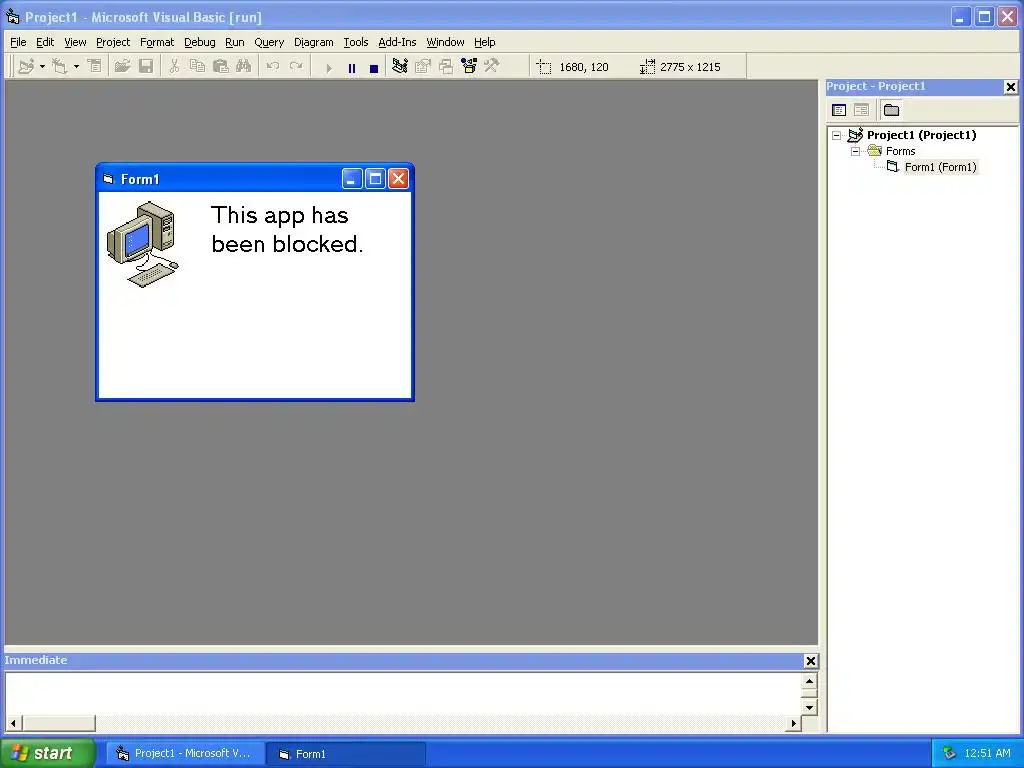This screenshot has width=1024, height=768.
Task: Click the Immediate window scroll down arrow
Action: tap(809, 707)
